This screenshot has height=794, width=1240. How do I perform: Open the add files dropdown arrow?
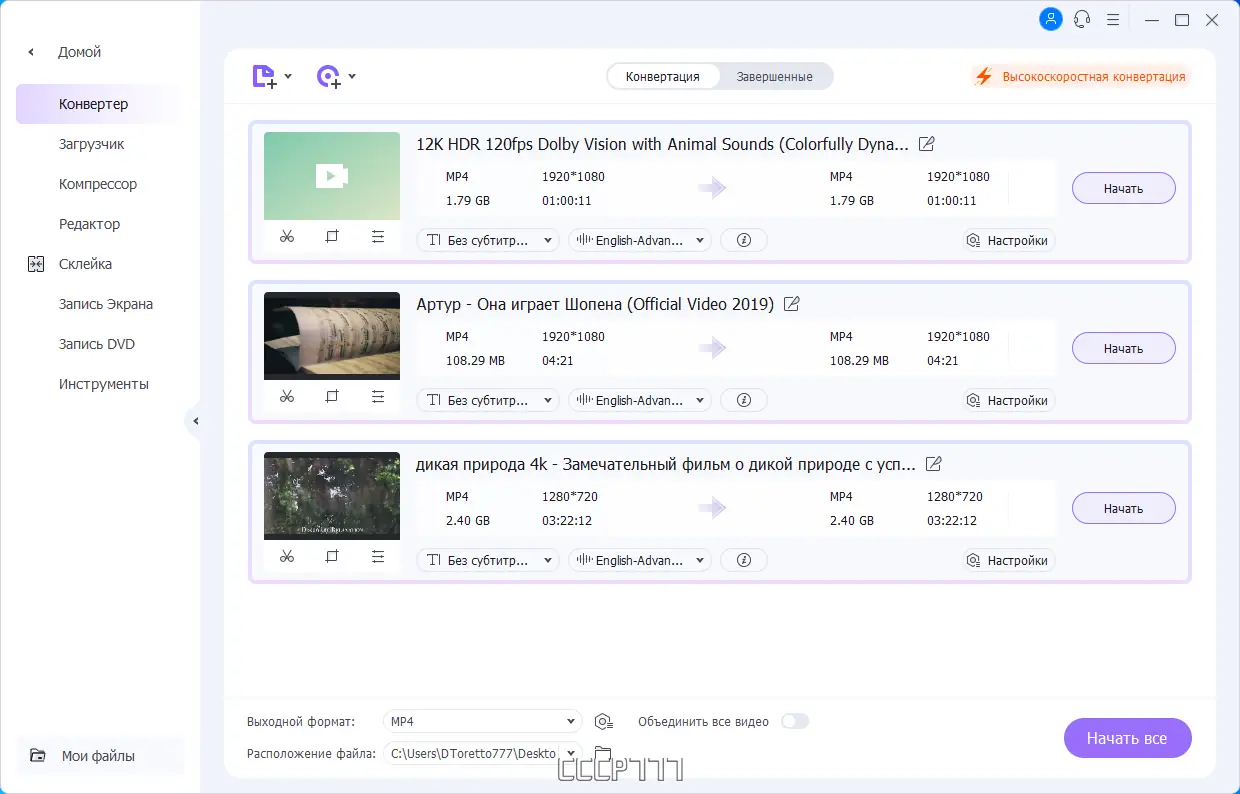288,76
